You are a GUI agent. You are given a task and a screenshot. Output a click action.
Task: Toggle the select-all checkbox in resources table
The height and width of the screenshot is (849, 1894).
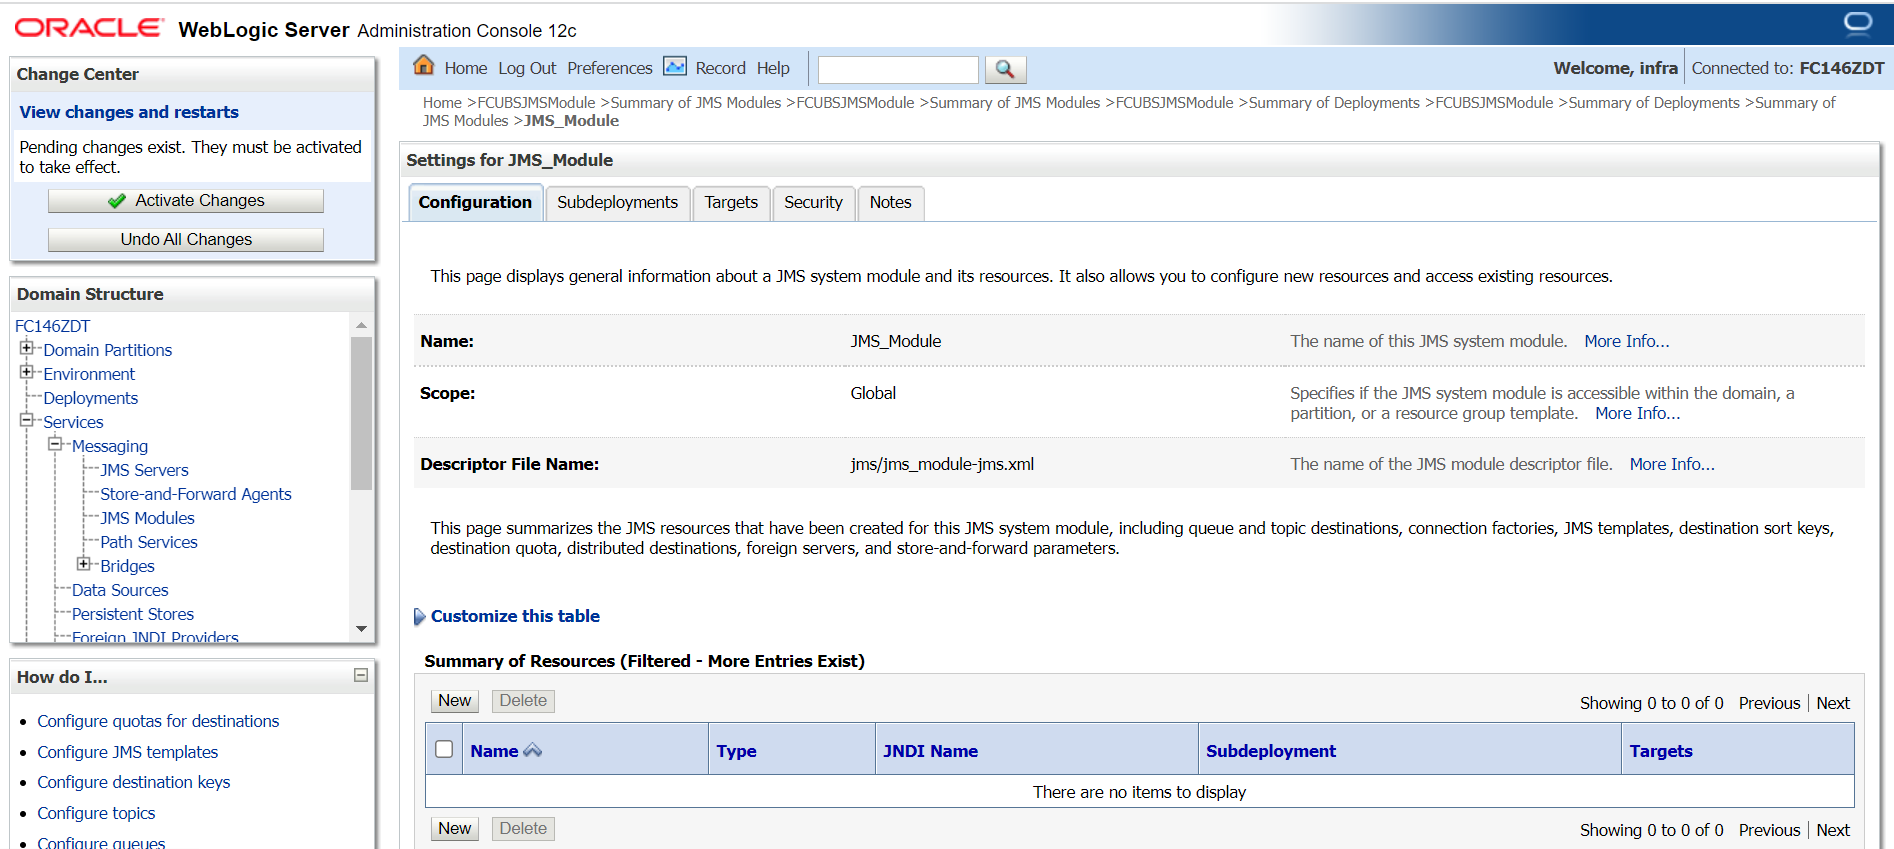tap(444, 749)
